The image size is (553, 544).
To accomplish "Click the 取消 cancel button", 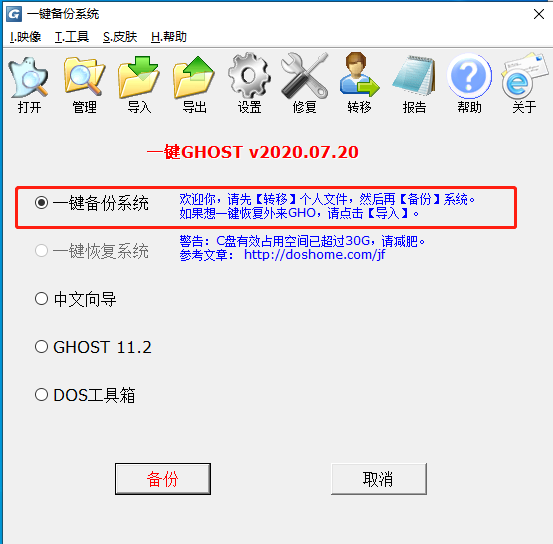I will [x=379, y=479].
